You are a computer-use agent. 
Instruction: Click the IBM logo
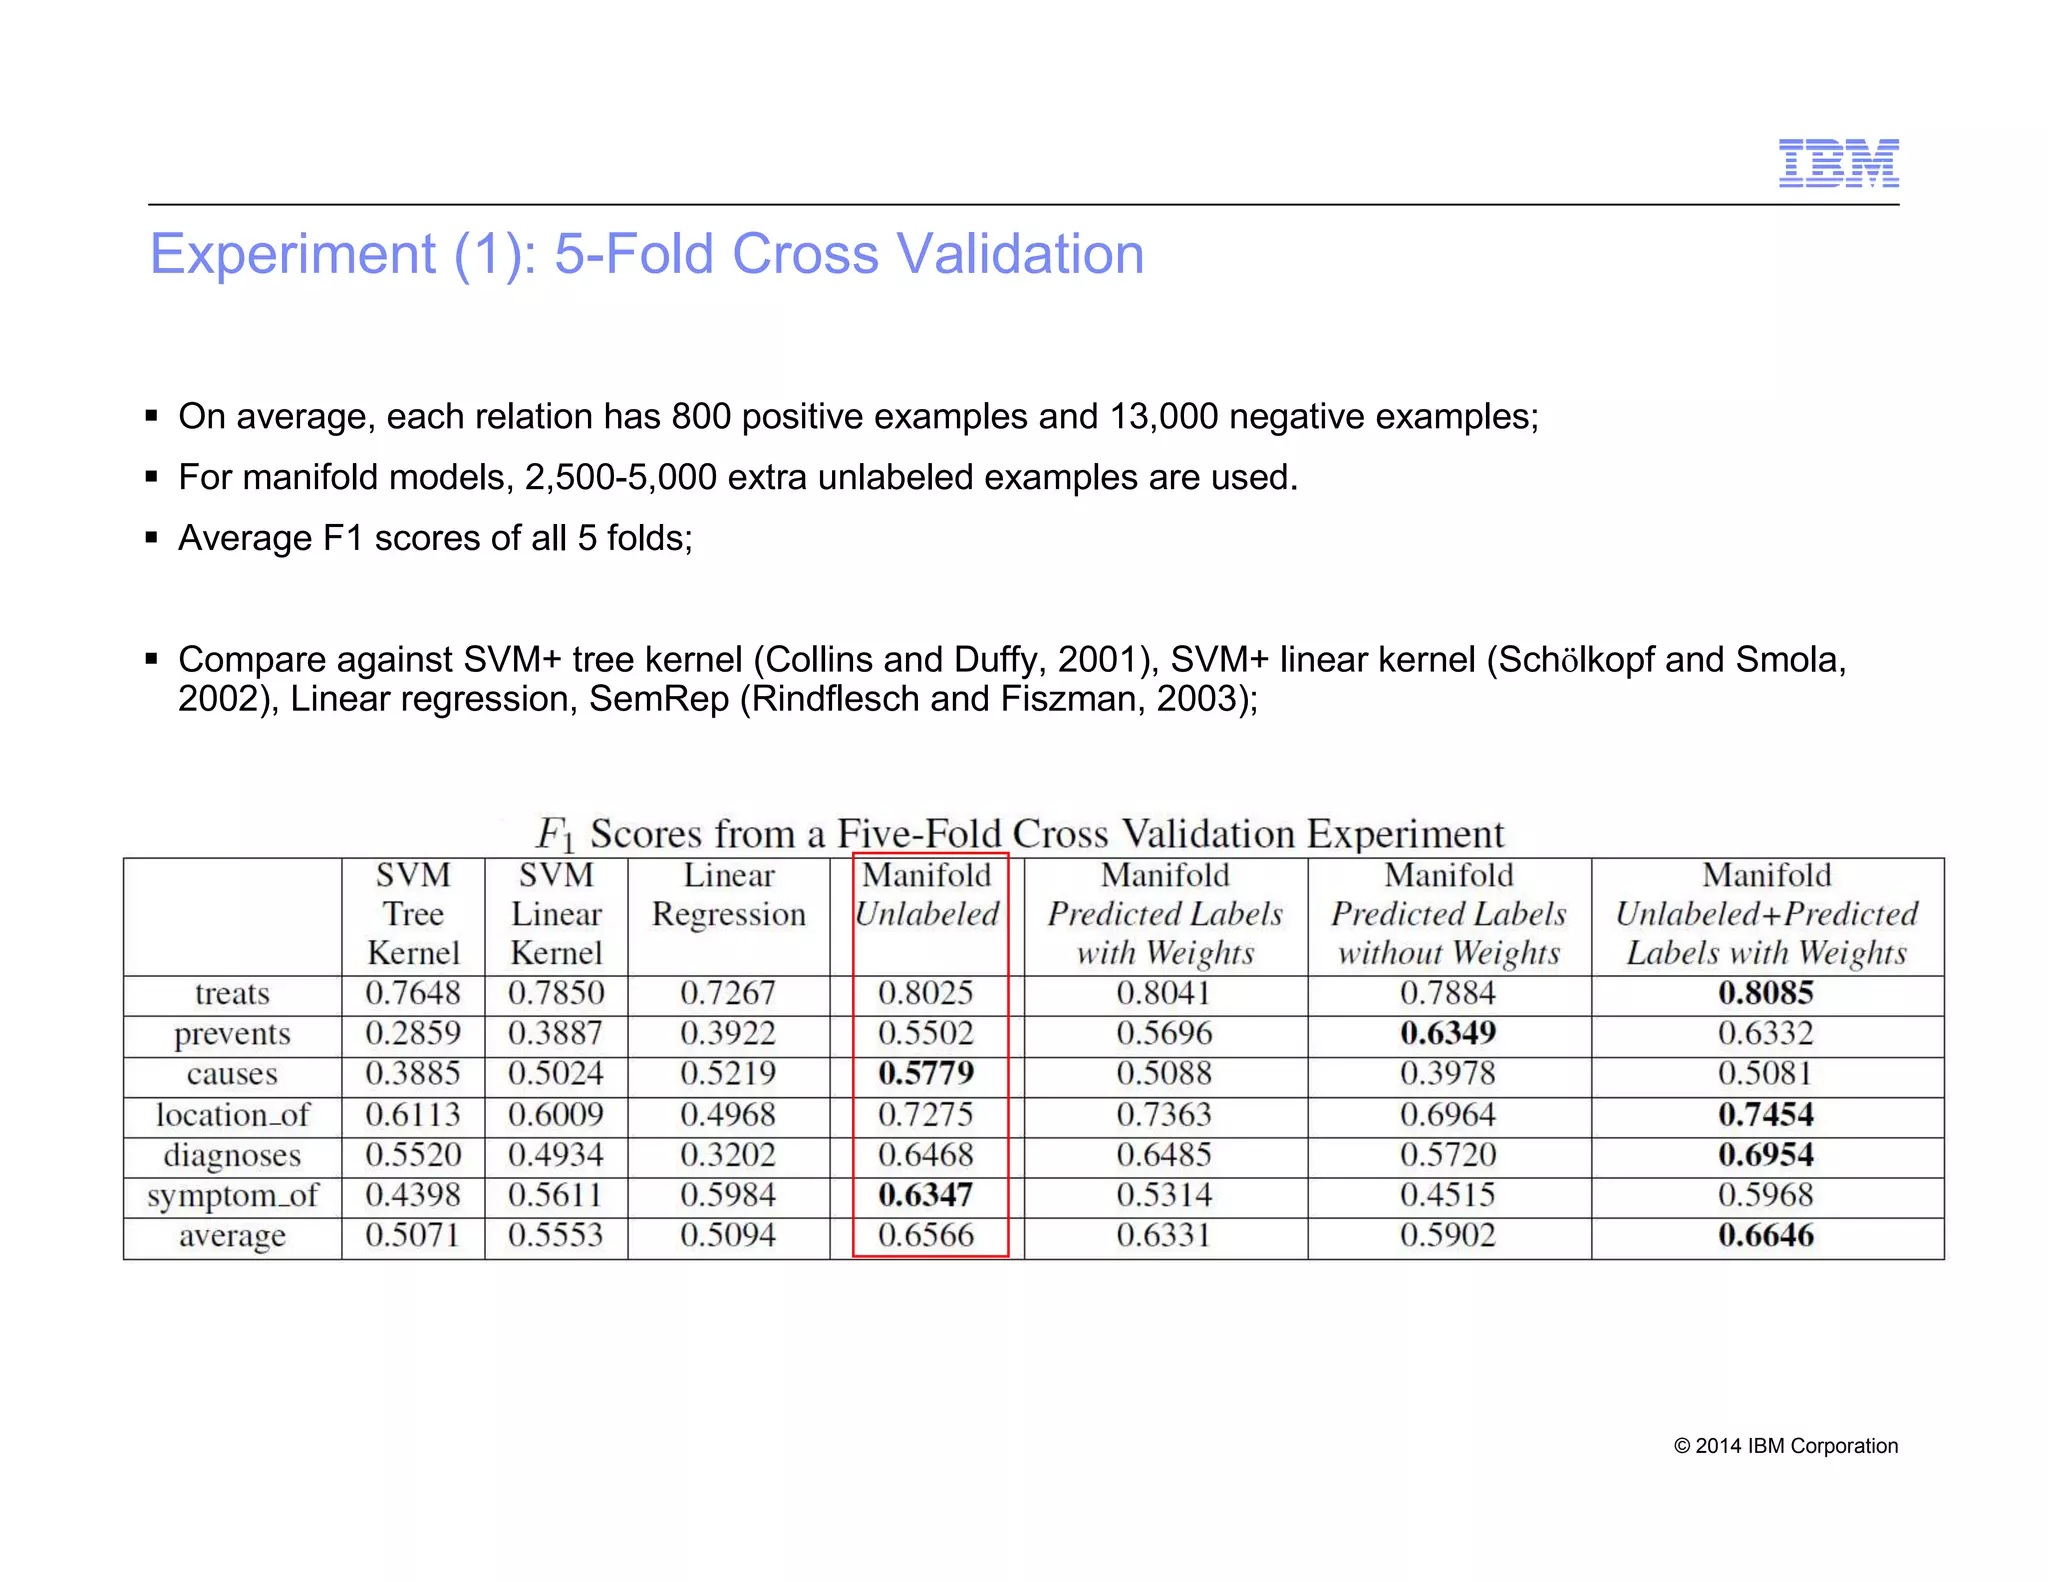point(1838,163)
